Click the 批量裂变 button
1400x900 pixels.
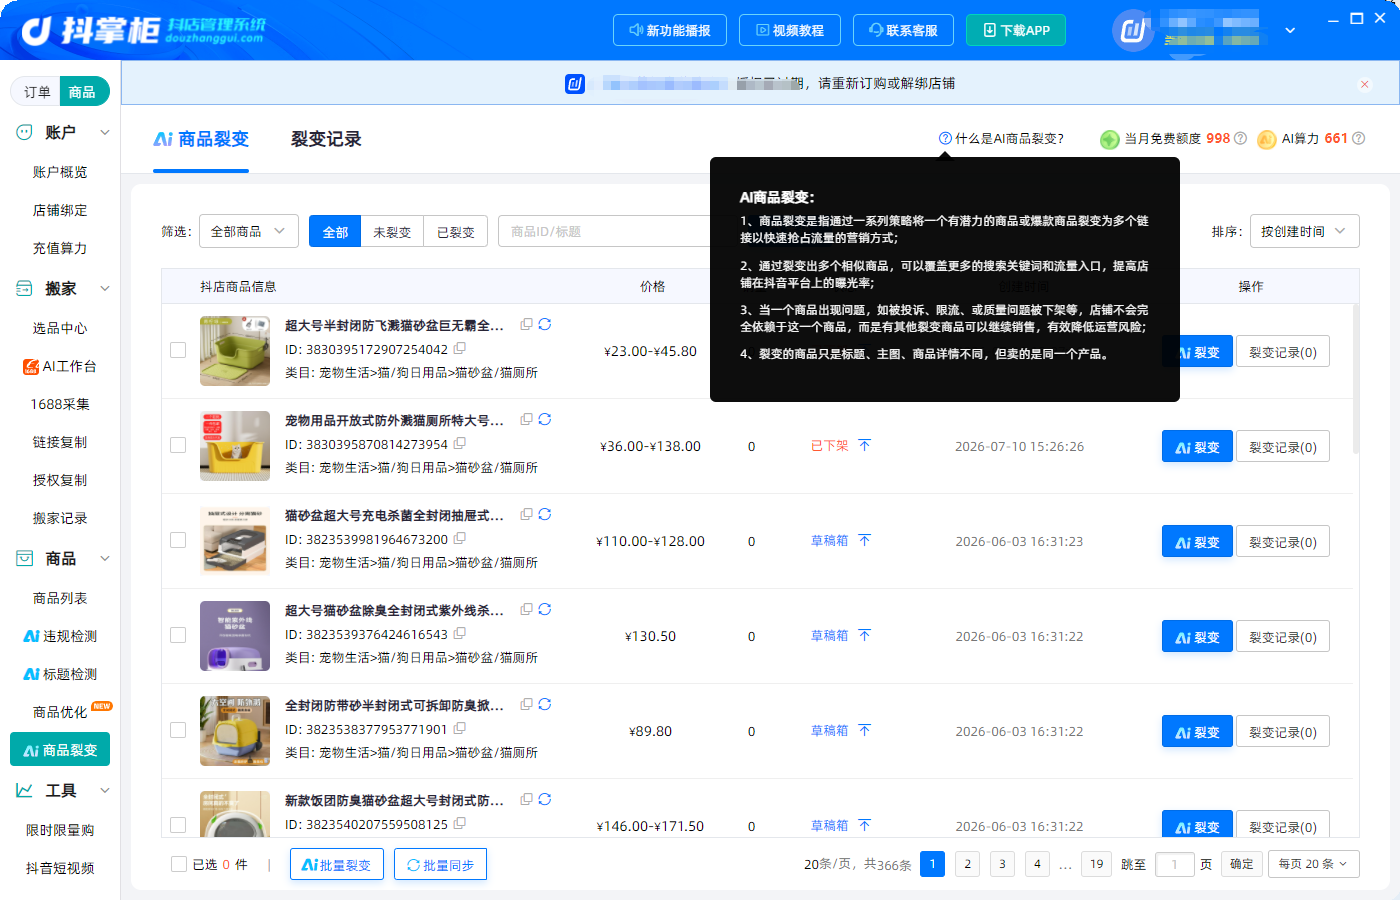click(337, 865)
